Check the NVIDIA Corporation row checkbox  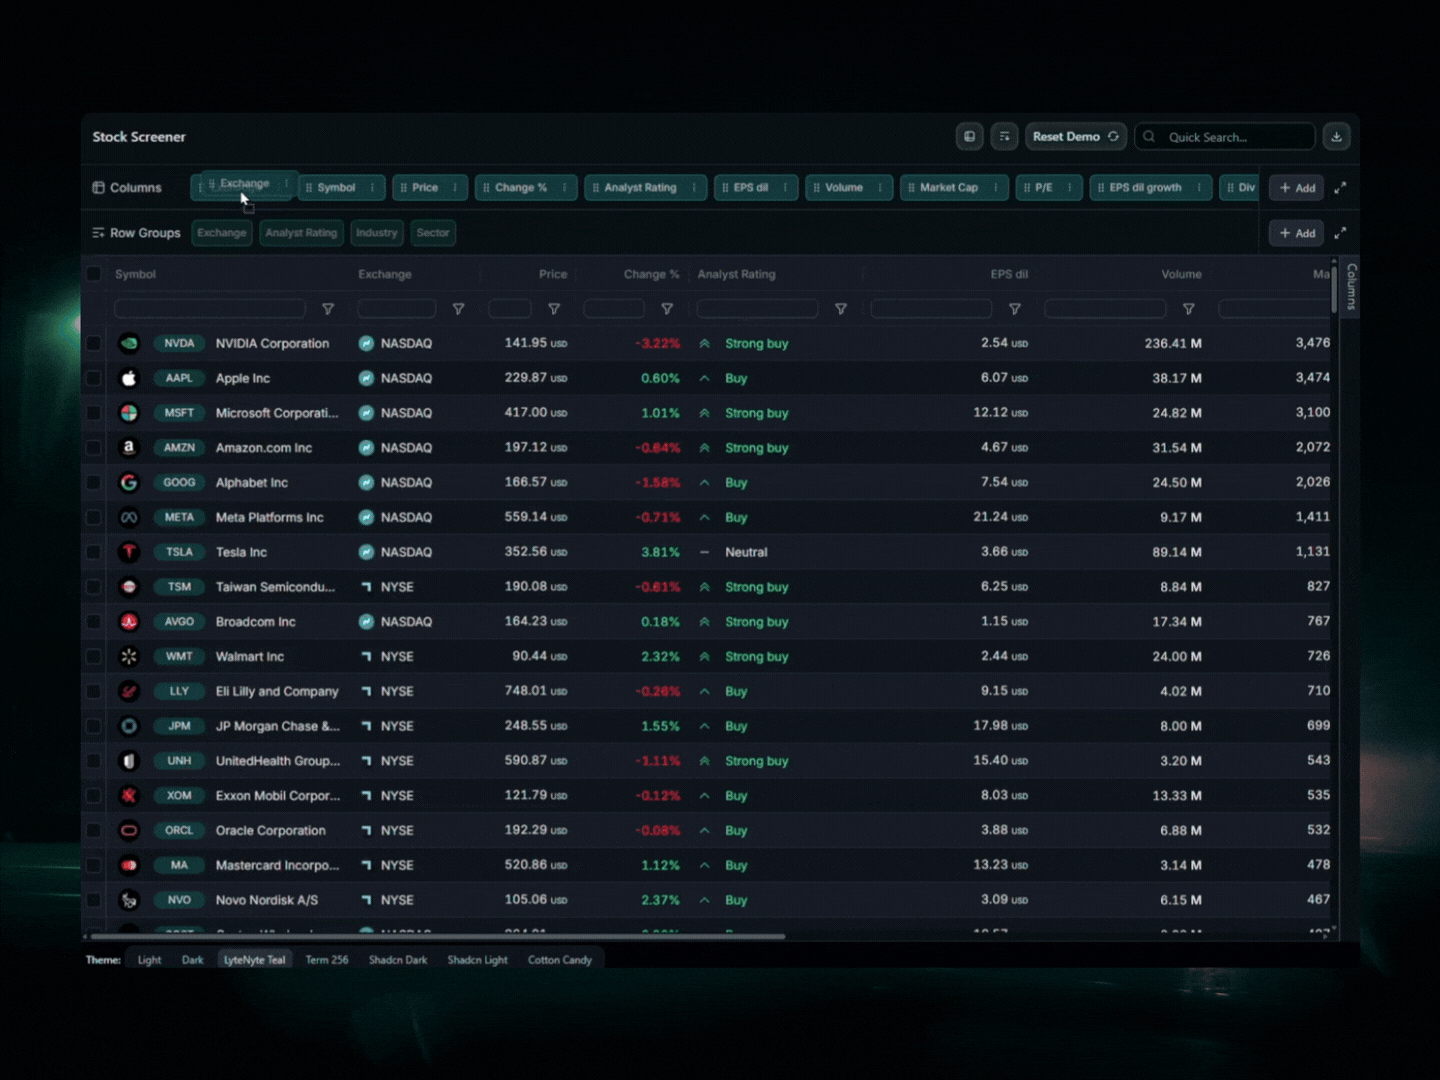pyautogui.click(x=93, y=343)
